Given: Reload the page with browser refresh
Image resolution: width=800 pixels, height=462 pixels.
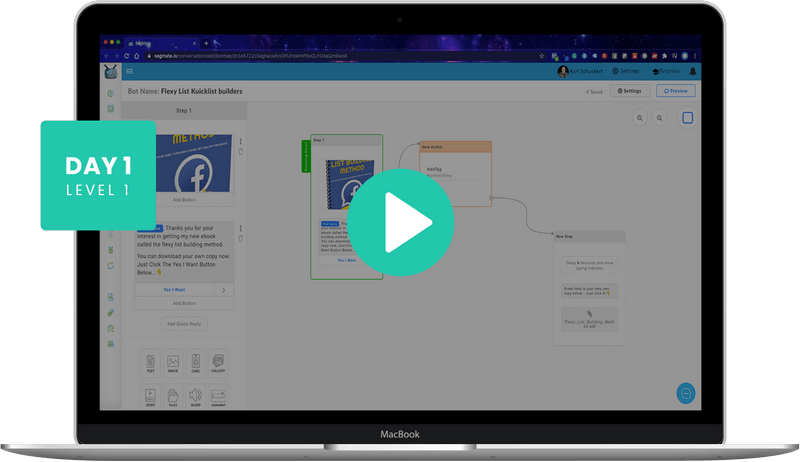Looking at the screenshot, I should point(127,56).
